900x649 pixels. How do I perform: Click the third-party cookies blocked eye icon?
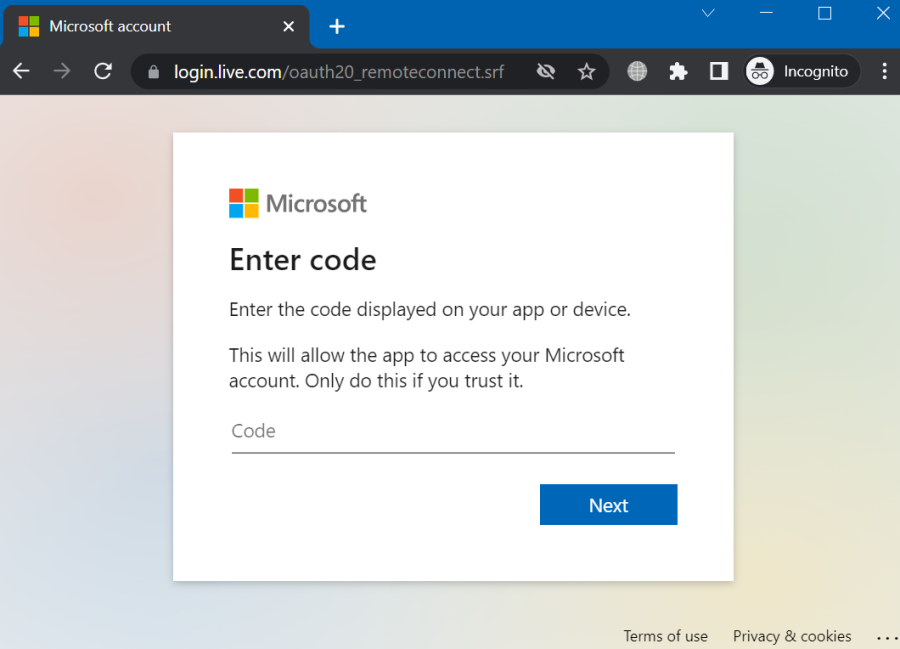coord(546,71)
